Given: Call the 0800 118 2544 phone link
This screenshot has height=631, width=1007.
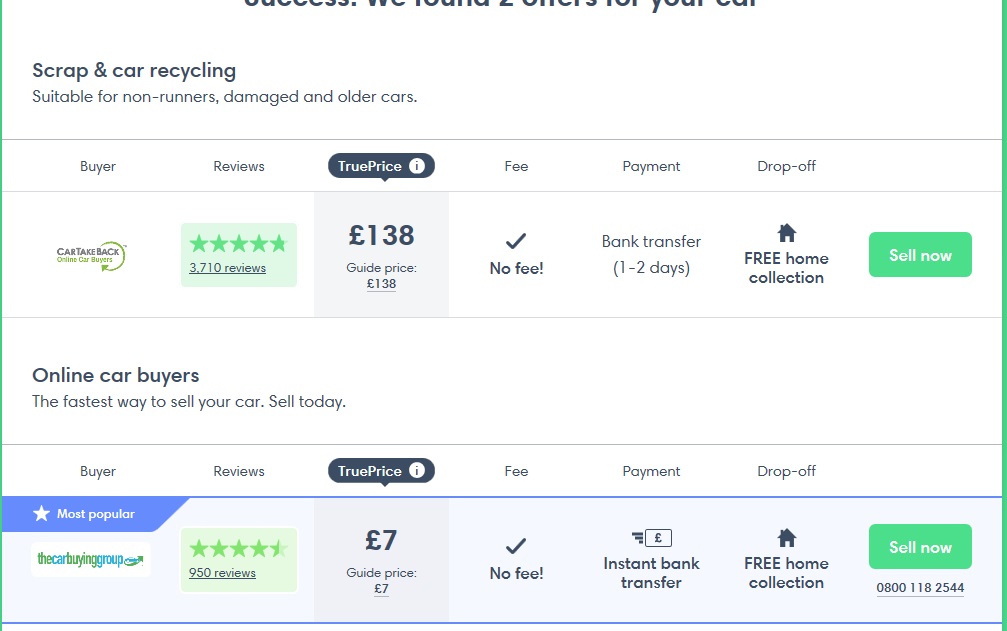Looking at the screenshot, I should pyautogui.click(x=920, y=588).
